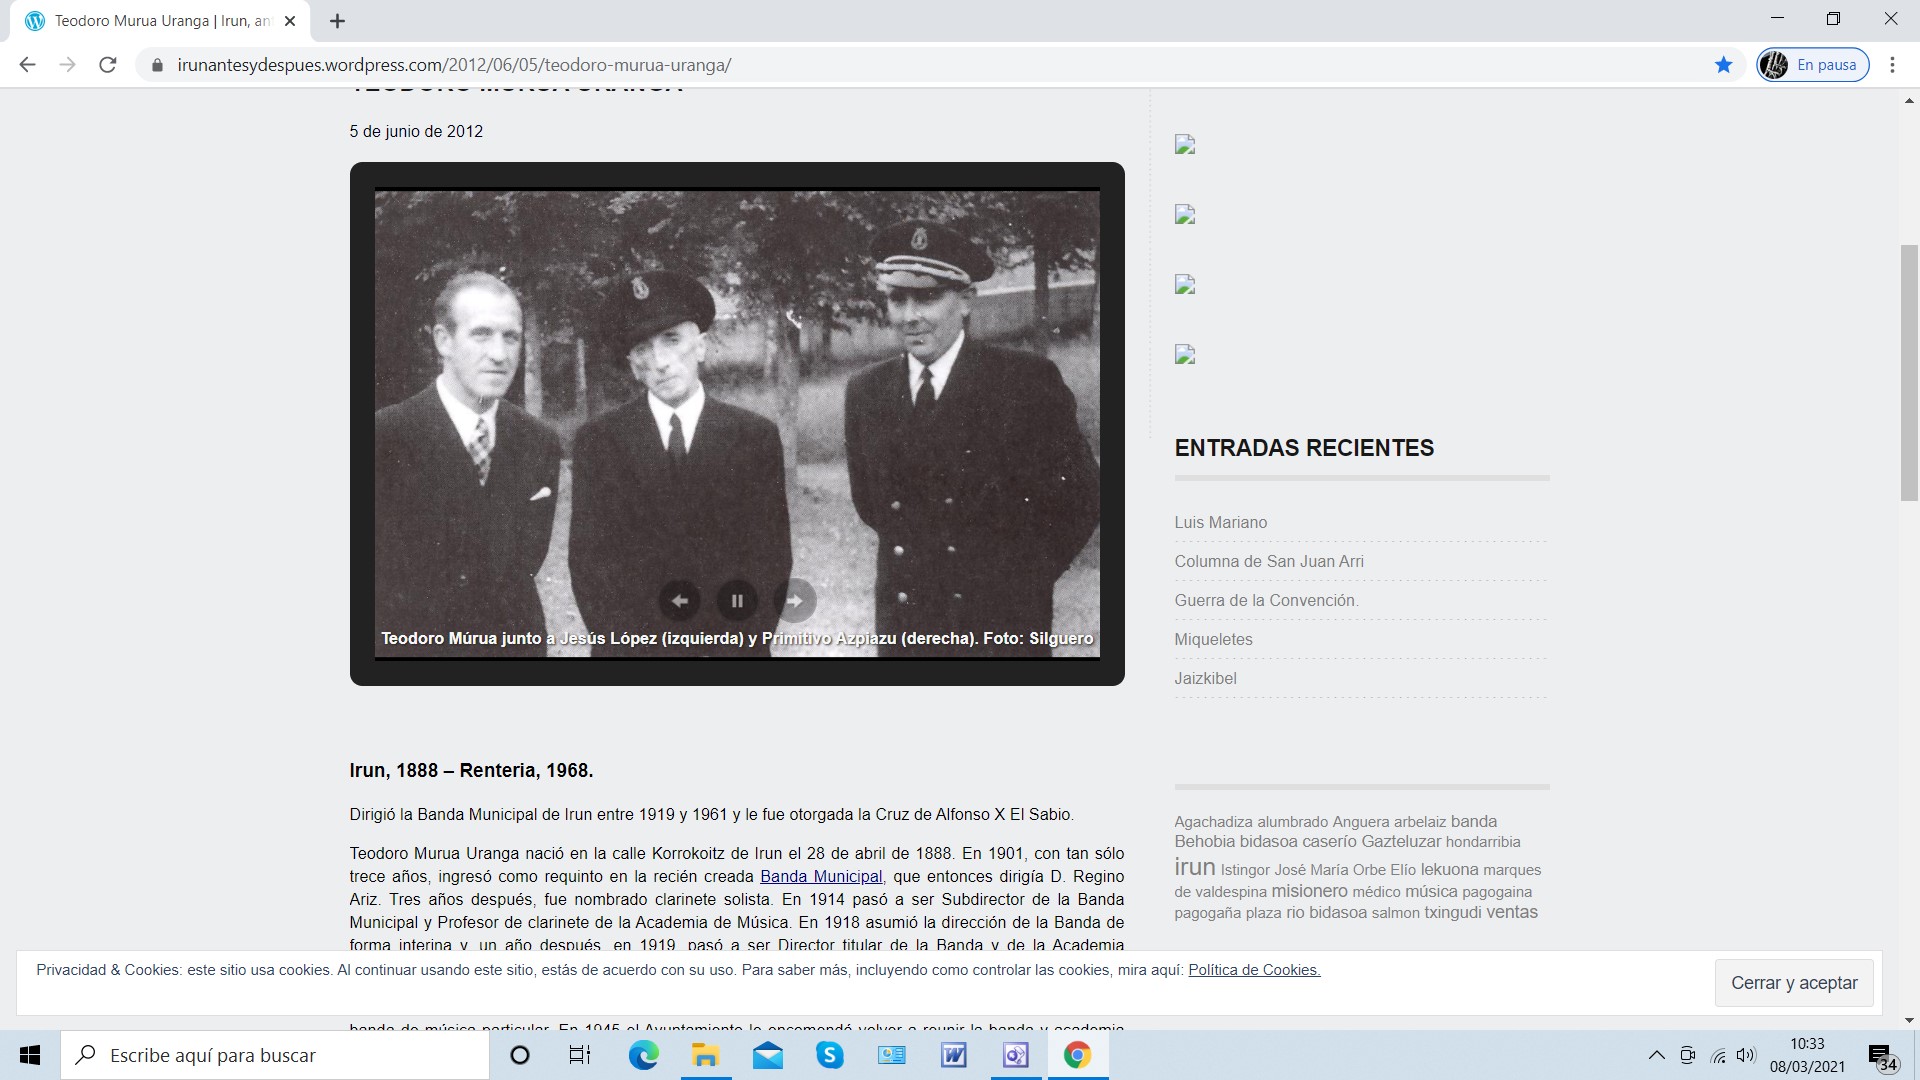The height and width of the screenshot is (1080, 1920).
Task: Select the 'txingudi' tag
Action: pyautogui.click(x=1453, y=912)
